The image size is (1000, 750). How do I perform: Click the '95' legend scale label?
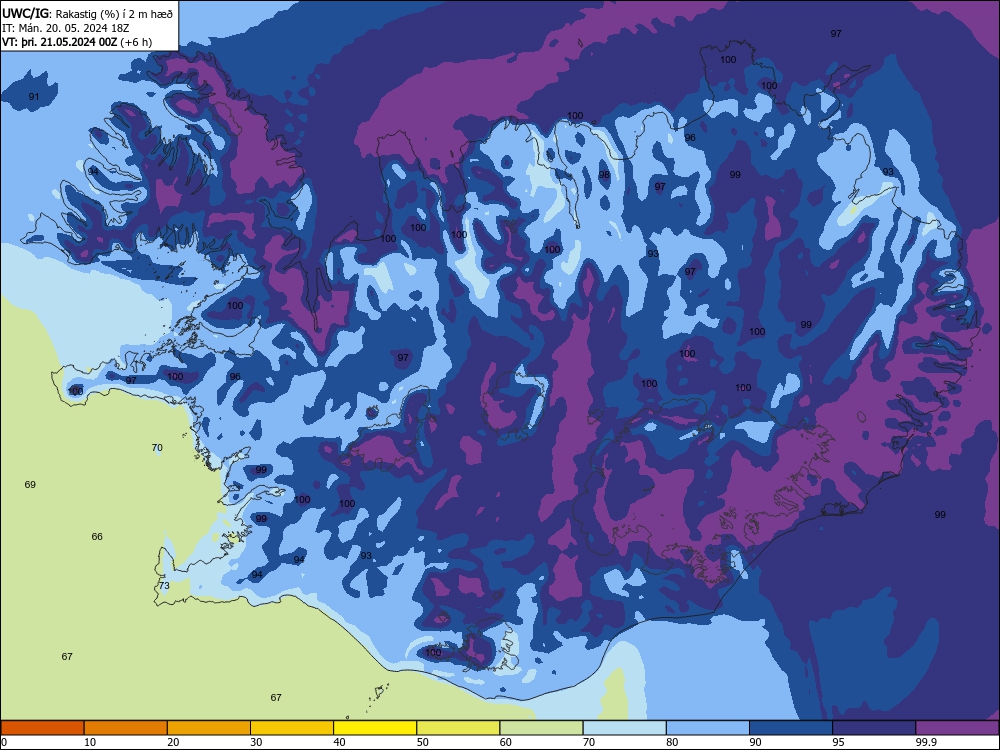click(839, 742)
